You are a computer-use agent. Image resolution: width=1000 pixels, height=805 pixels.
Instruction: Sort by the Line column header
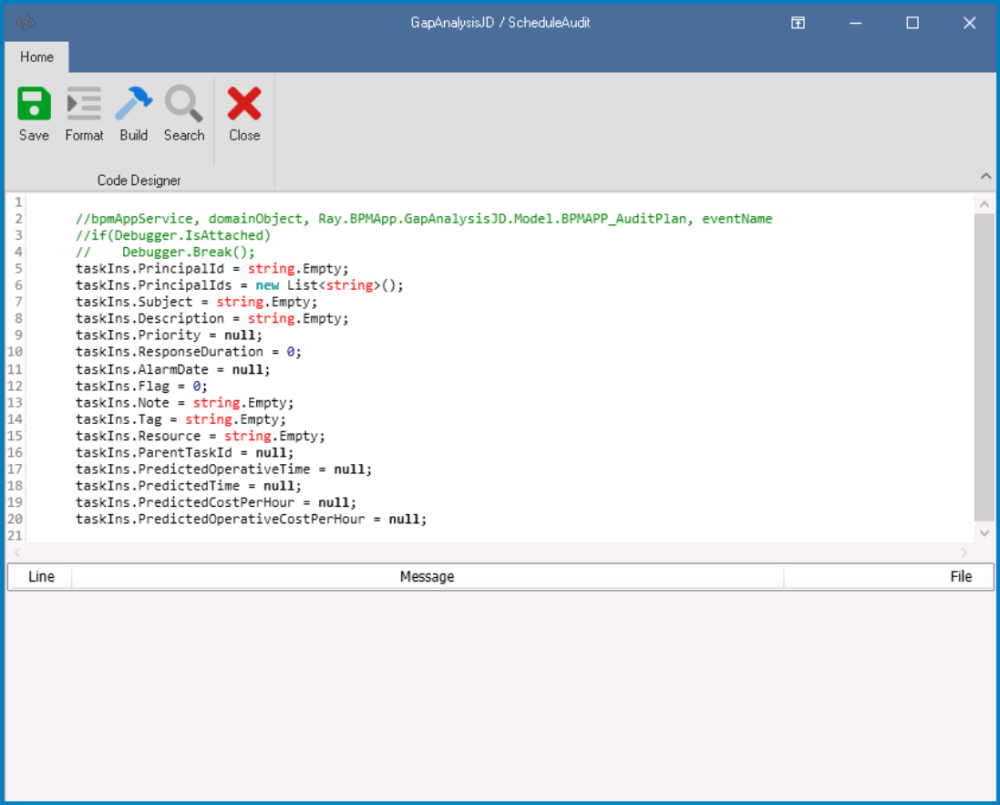click(42, 576)
